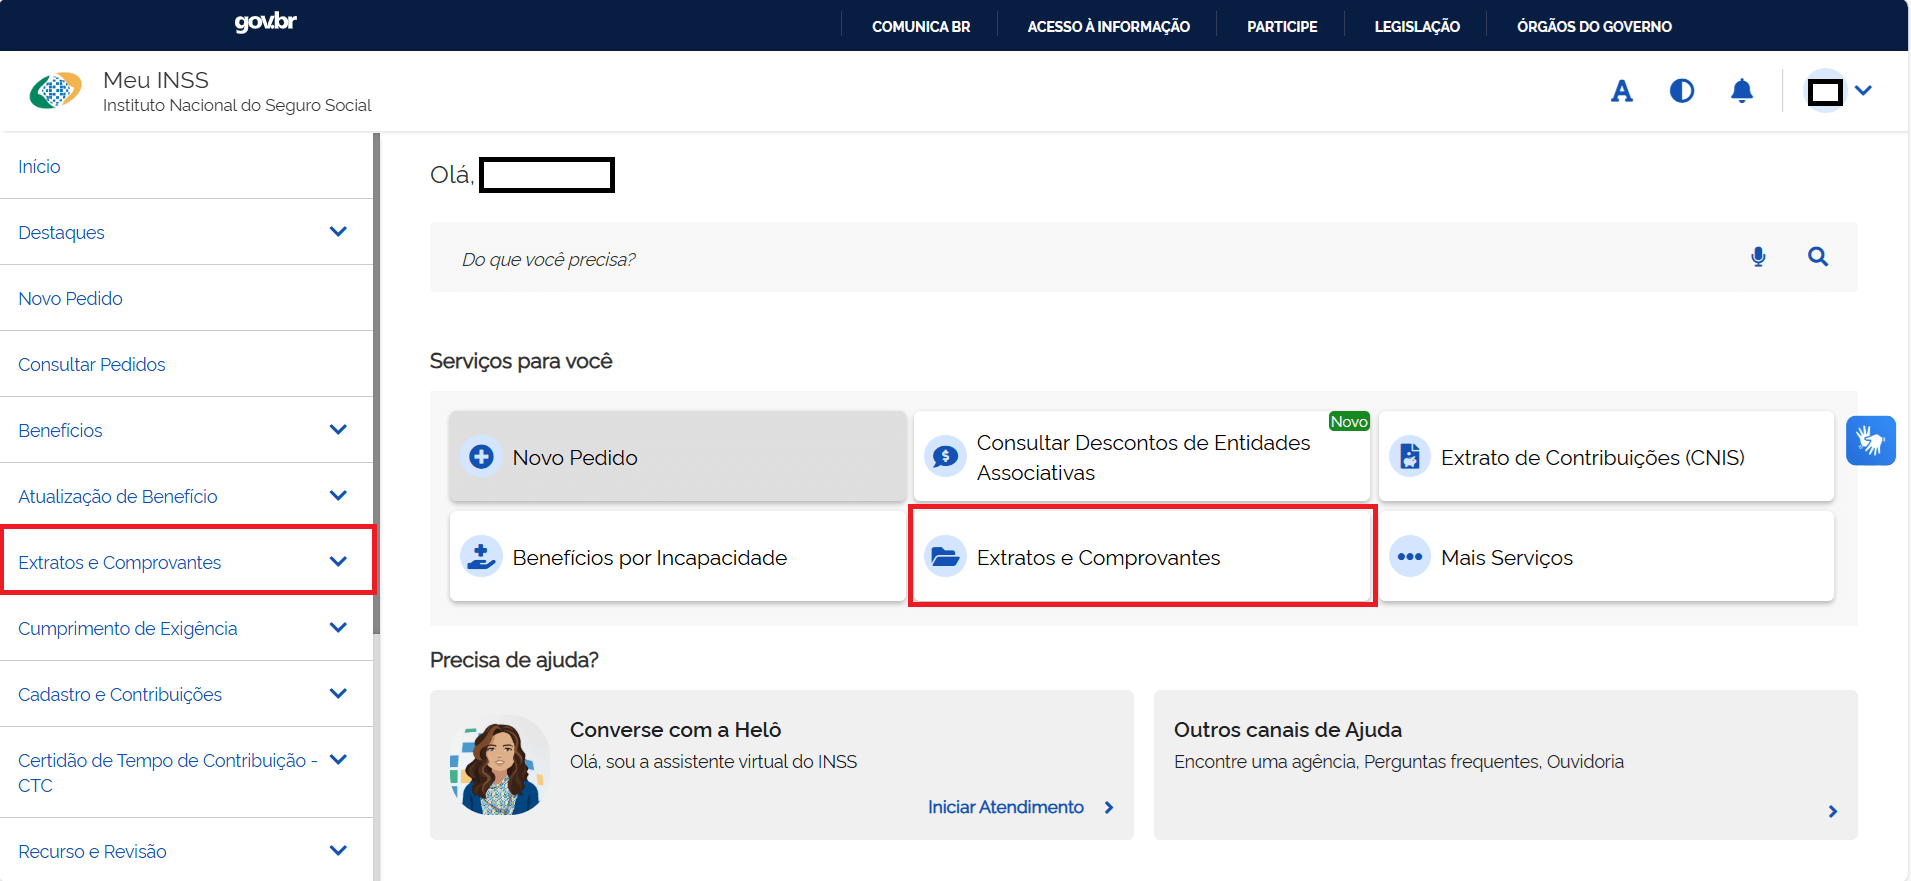
Task: Click the font size 'A' icon
Action: tap(1621, 91)
